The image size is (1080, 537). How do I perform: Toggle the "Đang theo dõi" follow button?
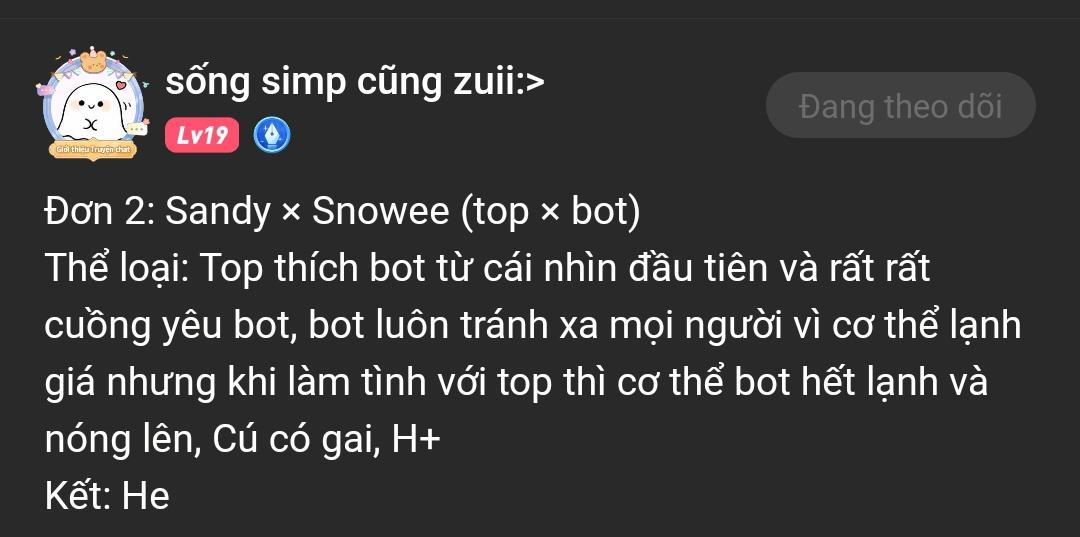click(x=900, y=105)
